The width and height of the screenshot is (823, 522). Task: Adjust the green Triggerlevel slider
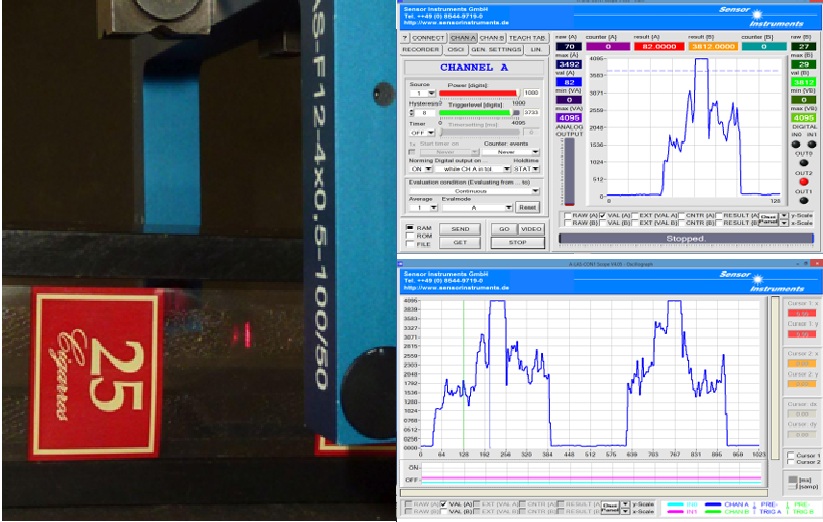pyautogui.click(x=478, y=113)
